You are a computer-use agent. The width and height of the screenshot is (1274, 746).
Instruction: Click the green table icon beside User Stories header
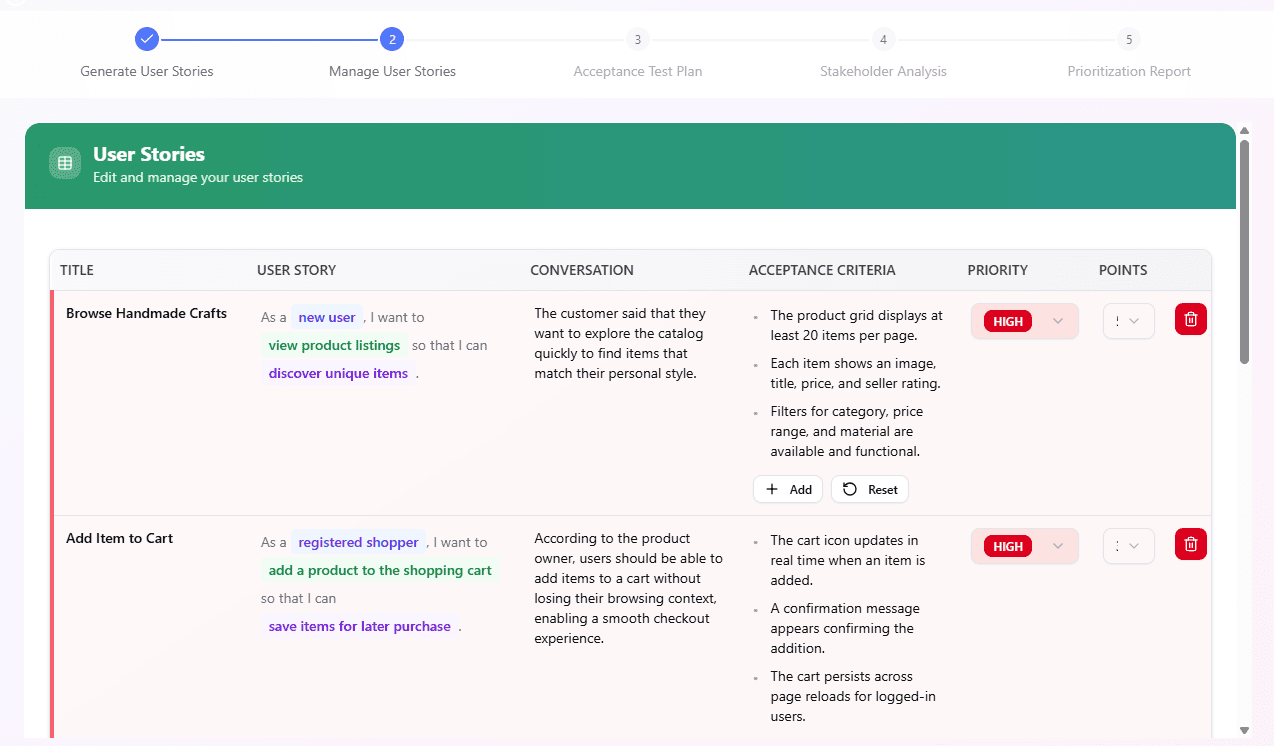pos(64,162)
